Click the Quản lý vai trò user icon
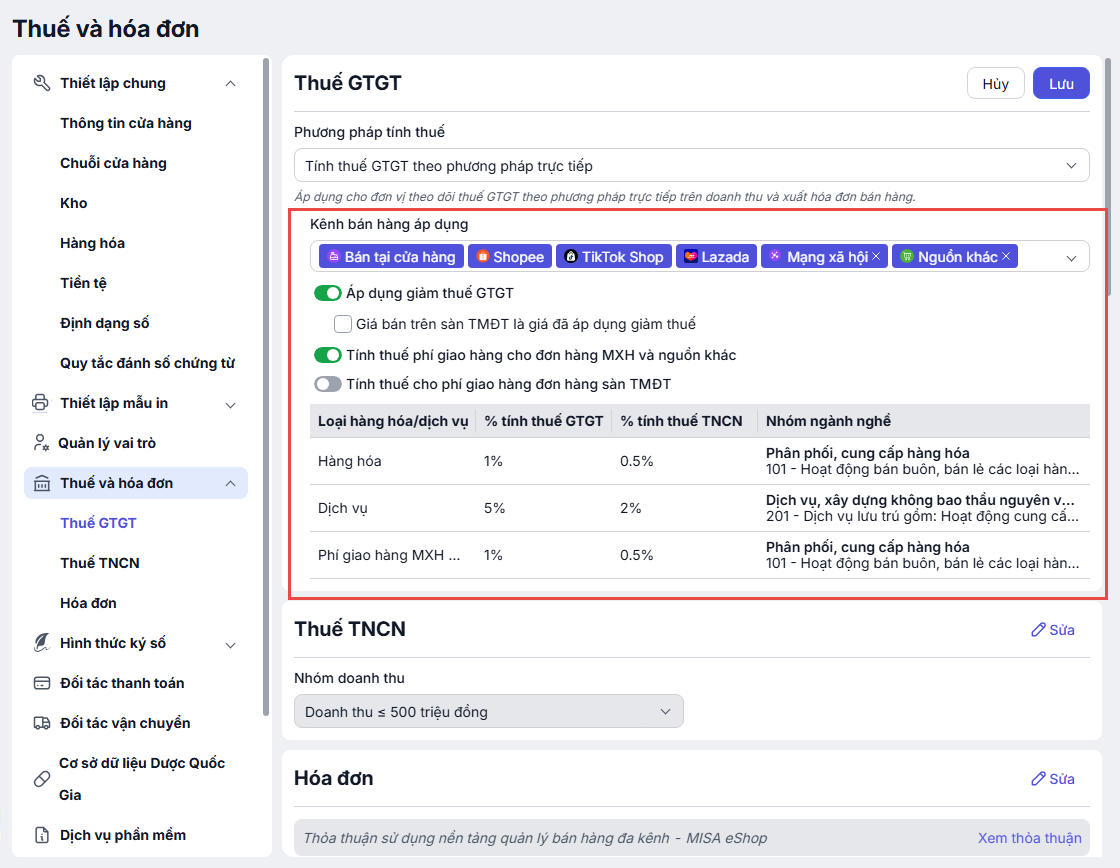Image resolution: width=1120 pixels, height=868 pixels. [41, 443]
